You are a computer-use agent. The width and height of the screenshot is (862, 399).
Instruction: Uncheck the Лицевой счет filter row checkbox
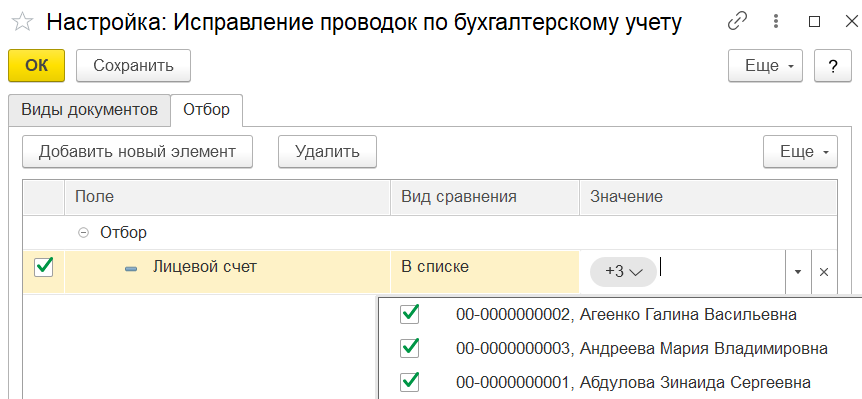43,268
